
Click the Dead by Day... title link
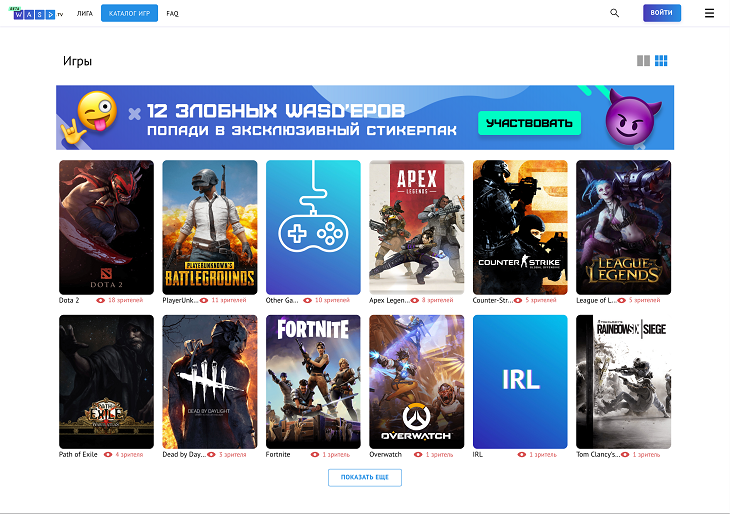coord(184,454)
